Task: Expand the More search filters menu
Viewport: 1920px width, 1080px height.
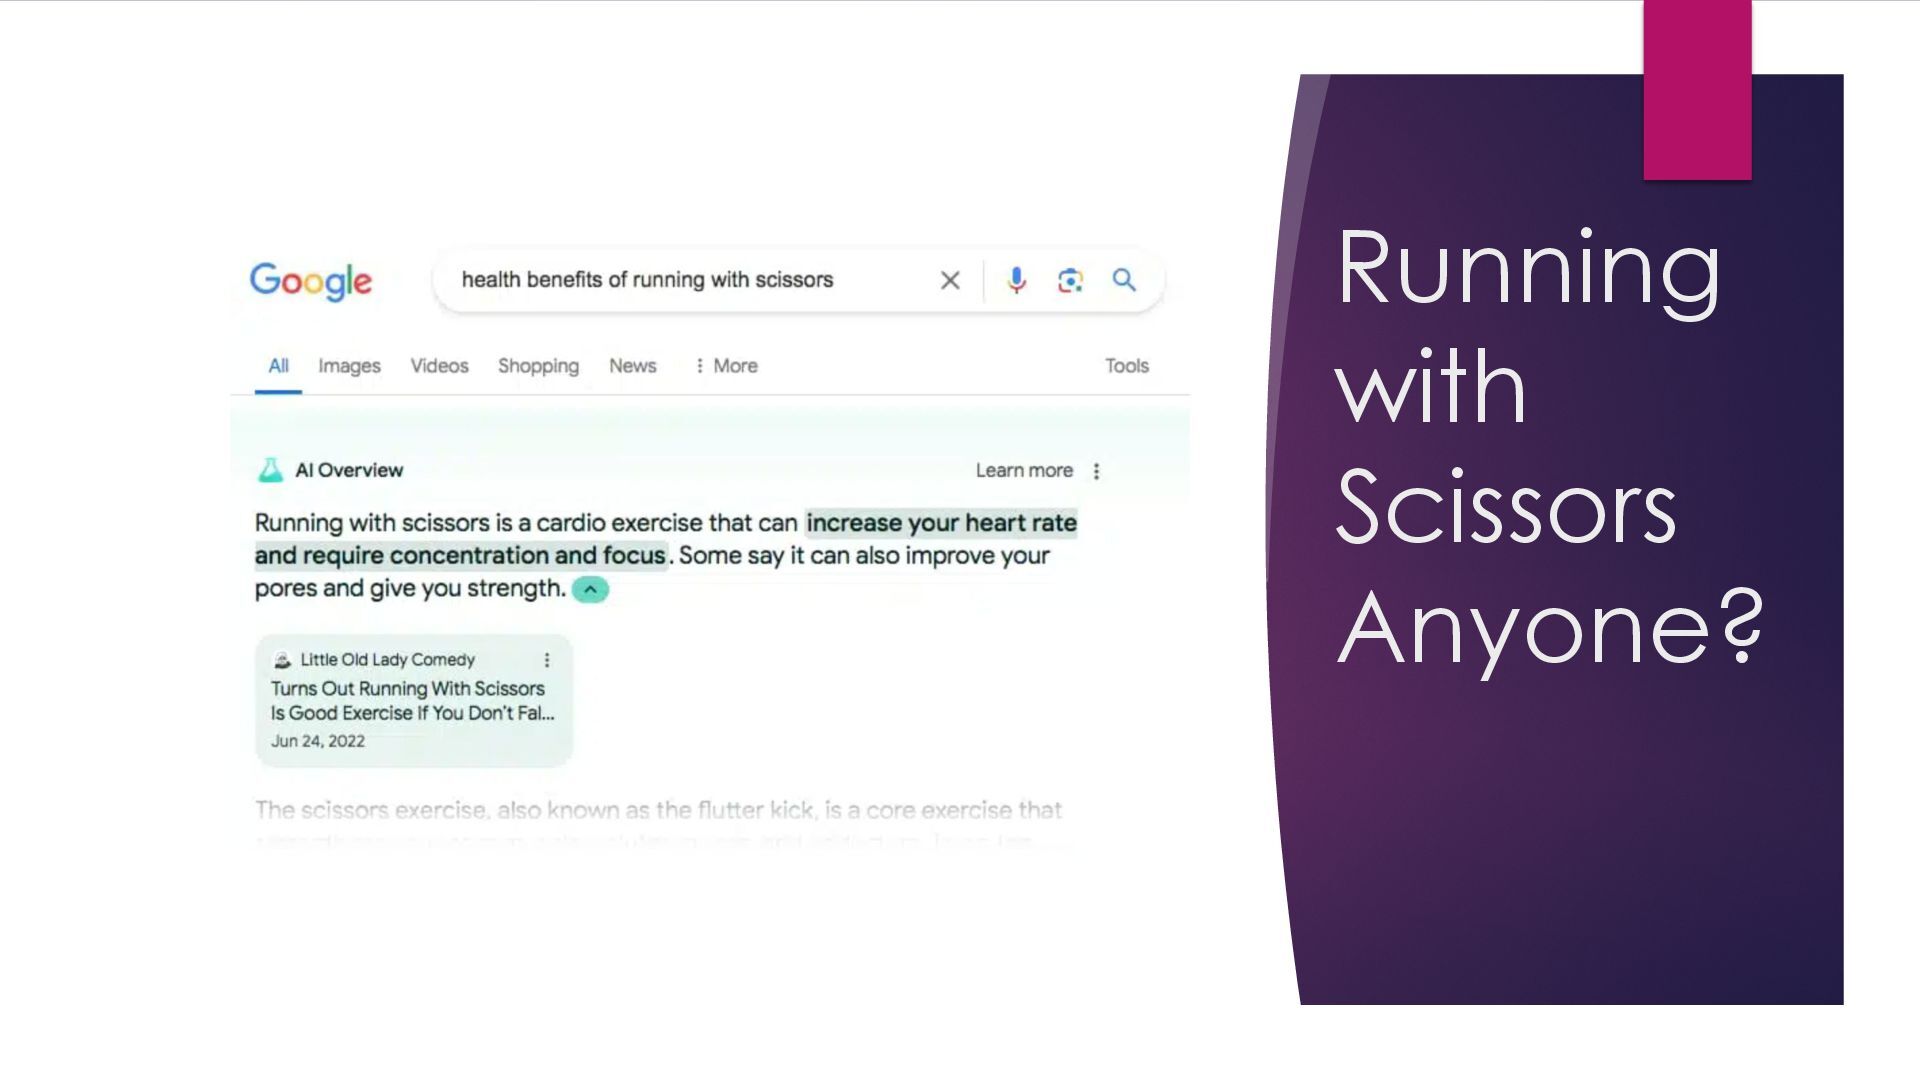Action: [x=727, y=366]
